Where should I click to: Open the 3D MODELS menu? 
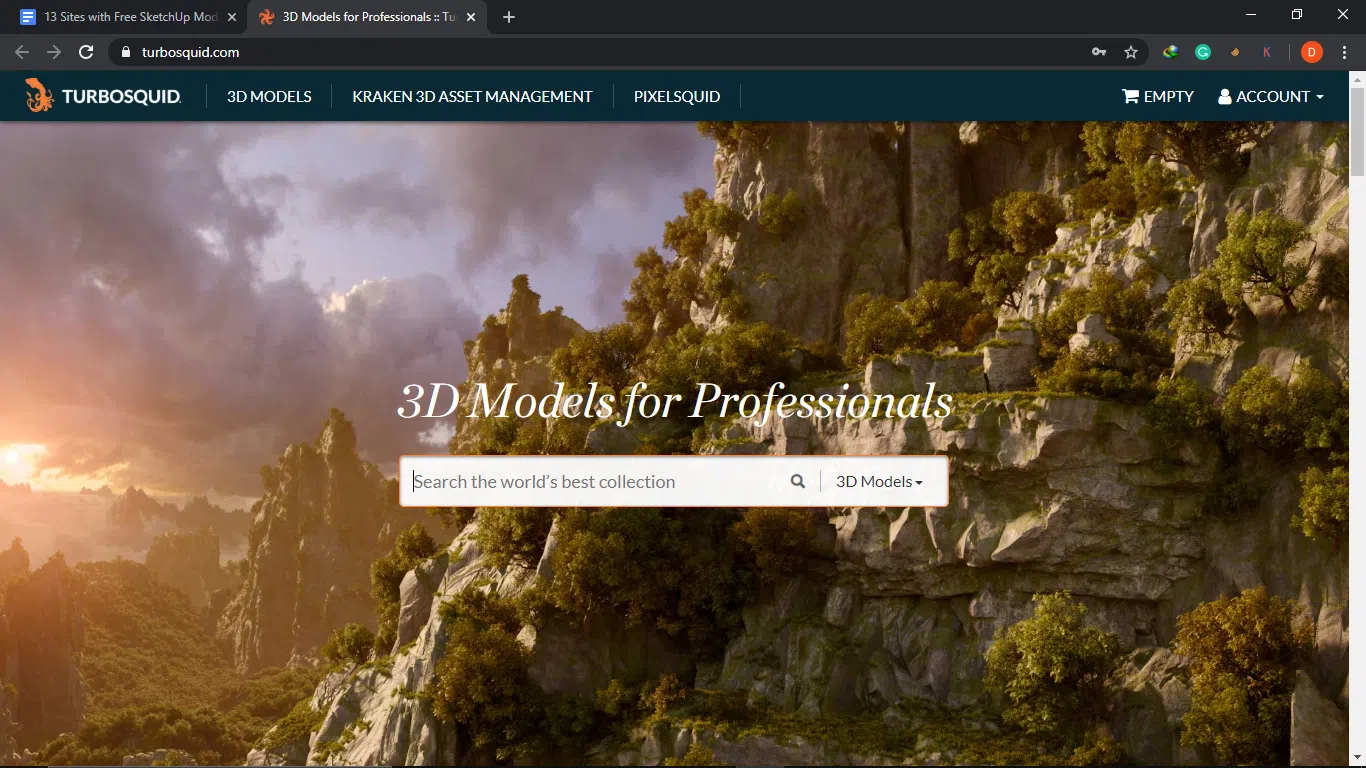point(269,96)
